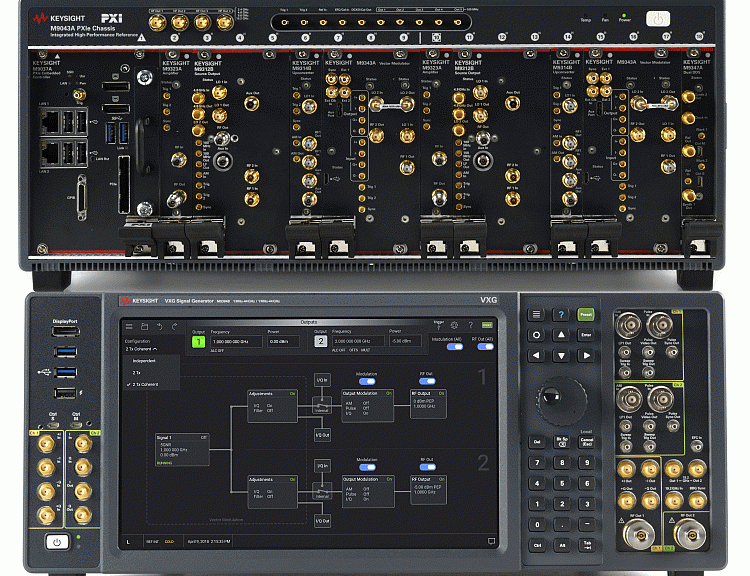This screenshot has height=576, width=750.
Task: Click channel 2 Internal switch block
Action: [x=322, y=491]
